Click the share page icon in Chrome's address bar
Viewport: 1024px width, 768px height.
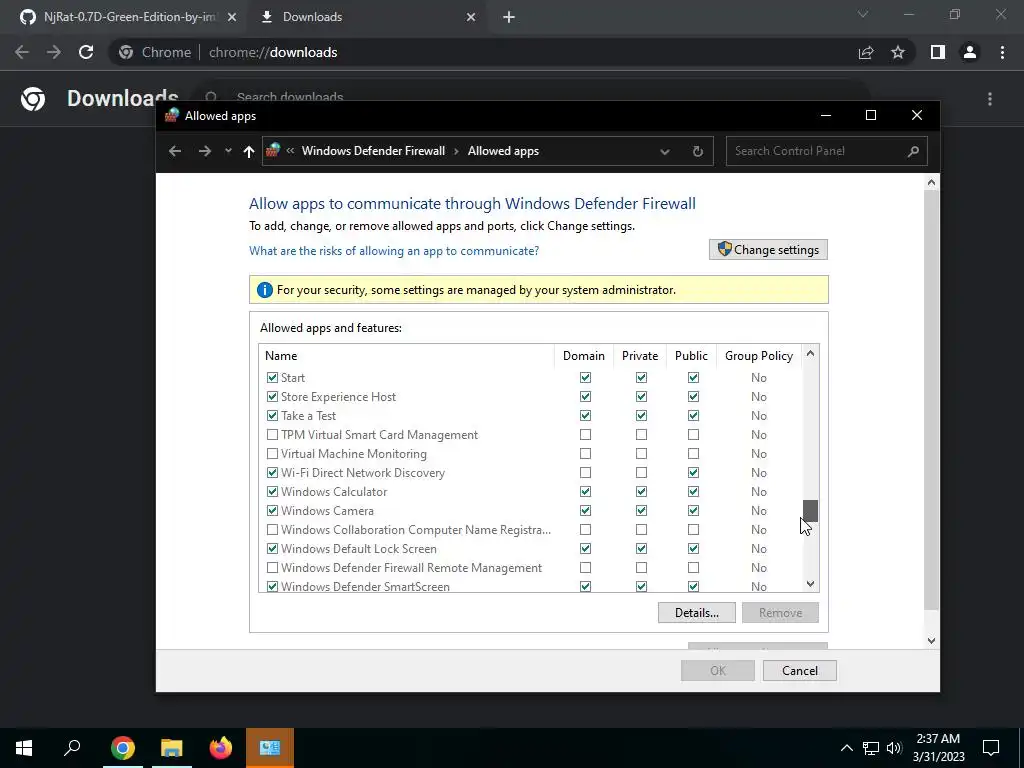point(866,52)
